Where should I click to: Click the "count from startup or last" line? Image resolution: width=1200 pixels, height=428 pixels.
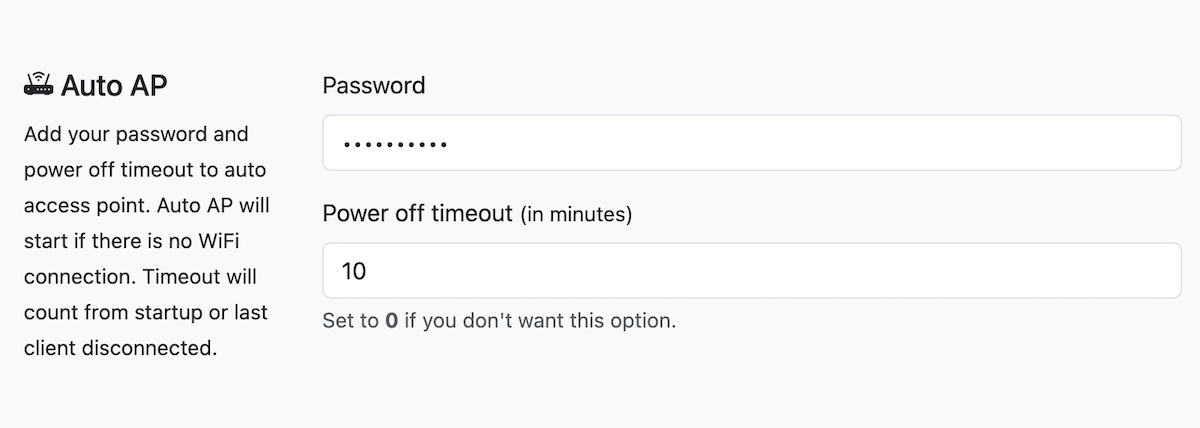[x=145, y=312]
